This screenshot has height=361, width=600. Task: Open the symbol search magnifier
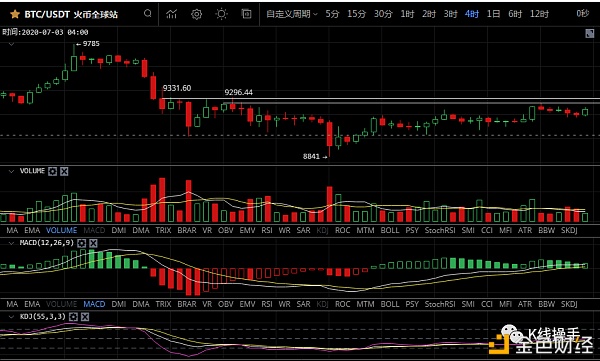pyautogui.click(x=148, y=14)
